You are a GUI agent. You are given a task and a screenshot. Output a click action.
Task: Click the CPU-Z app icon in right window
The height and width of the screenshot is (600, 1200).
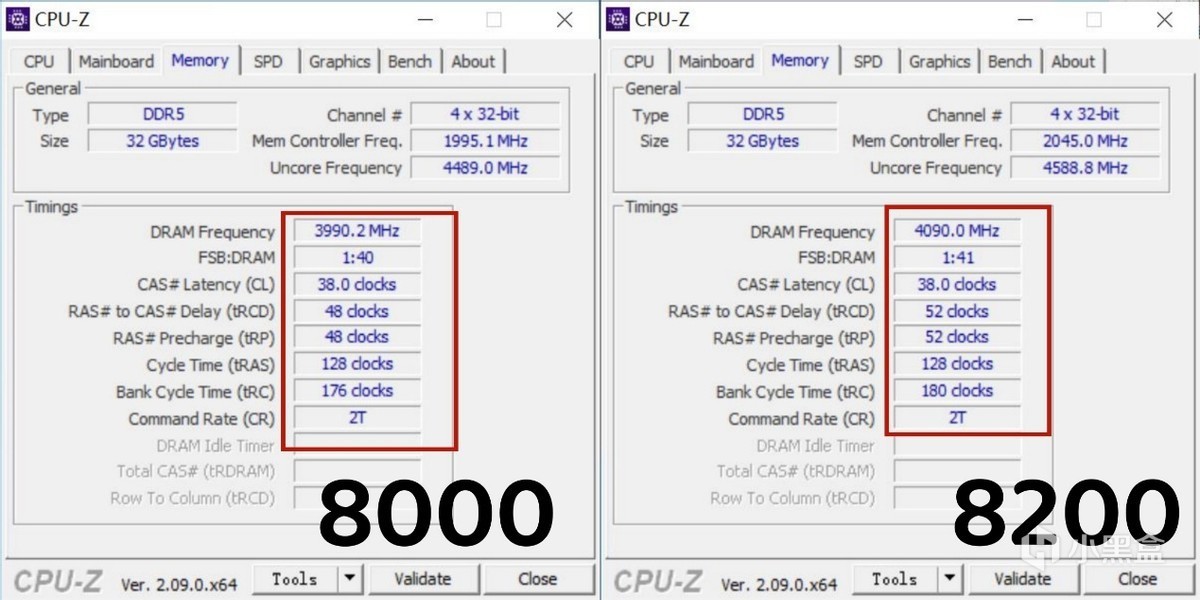[619, 18]
